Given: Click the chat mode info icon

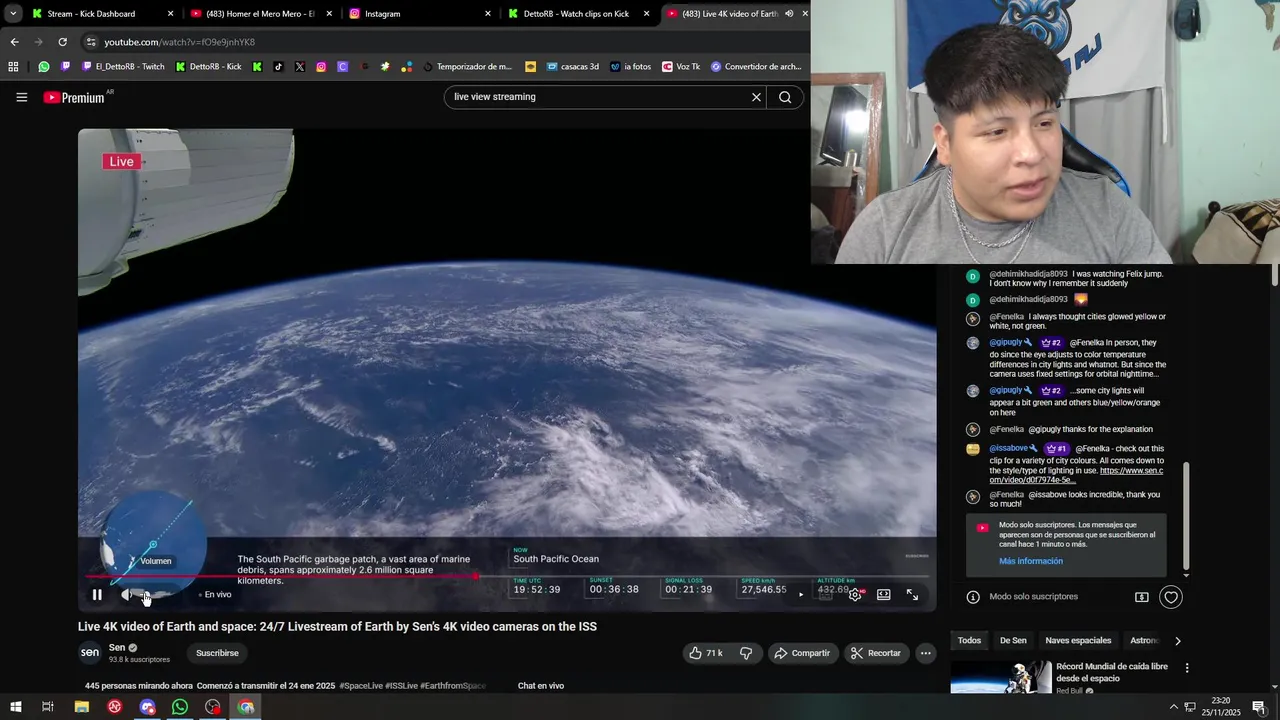Looking at the screenshot, I should click(x=973, y=597).
